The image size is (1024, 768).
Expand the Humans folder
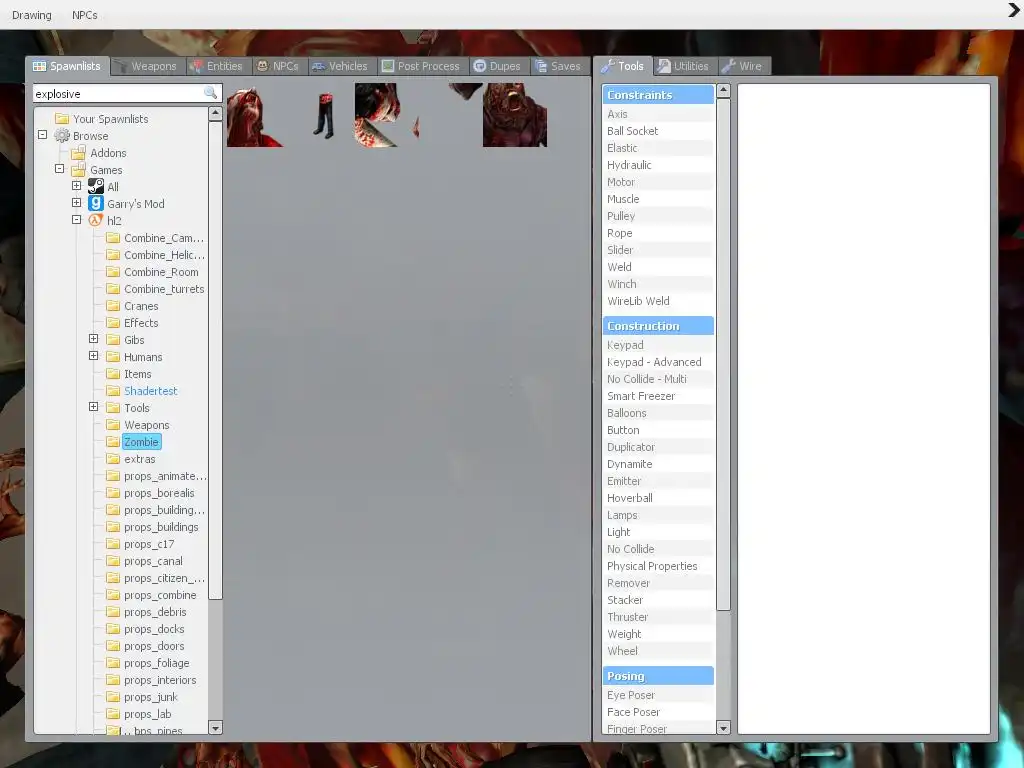[x=93, y=356]
